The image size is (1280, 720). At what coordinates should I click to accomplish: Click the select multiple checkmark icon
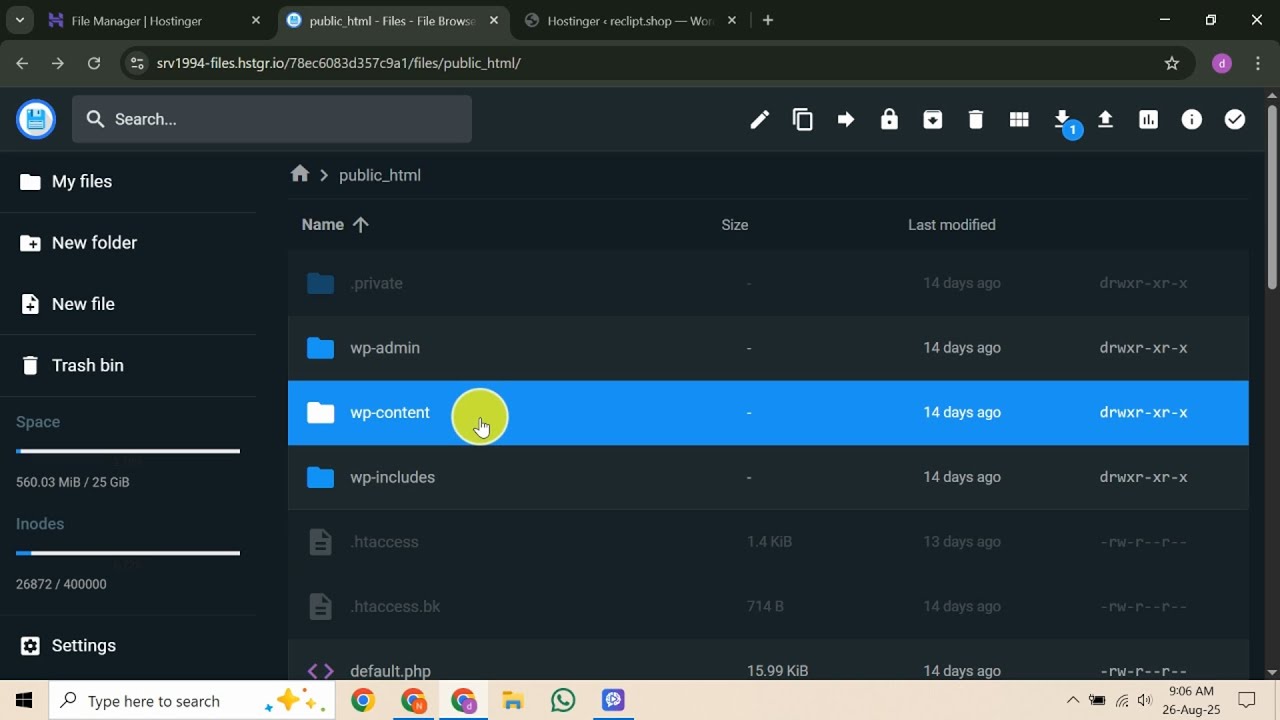pos(1235,120)
